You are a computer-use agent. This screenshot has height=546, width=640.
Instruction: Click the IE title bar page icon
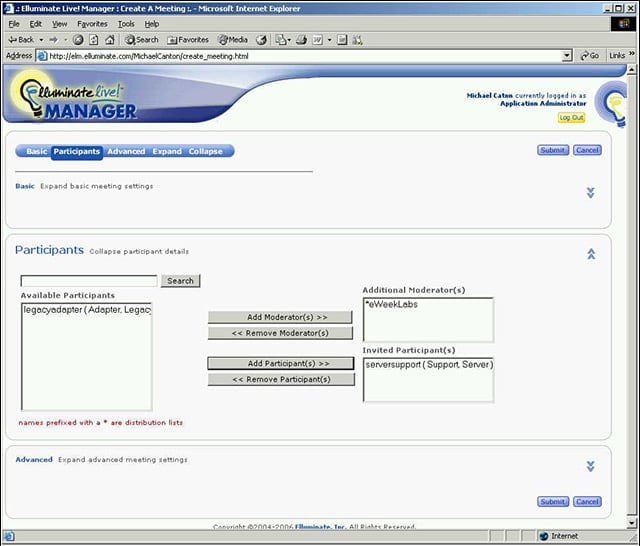(8, 8)
